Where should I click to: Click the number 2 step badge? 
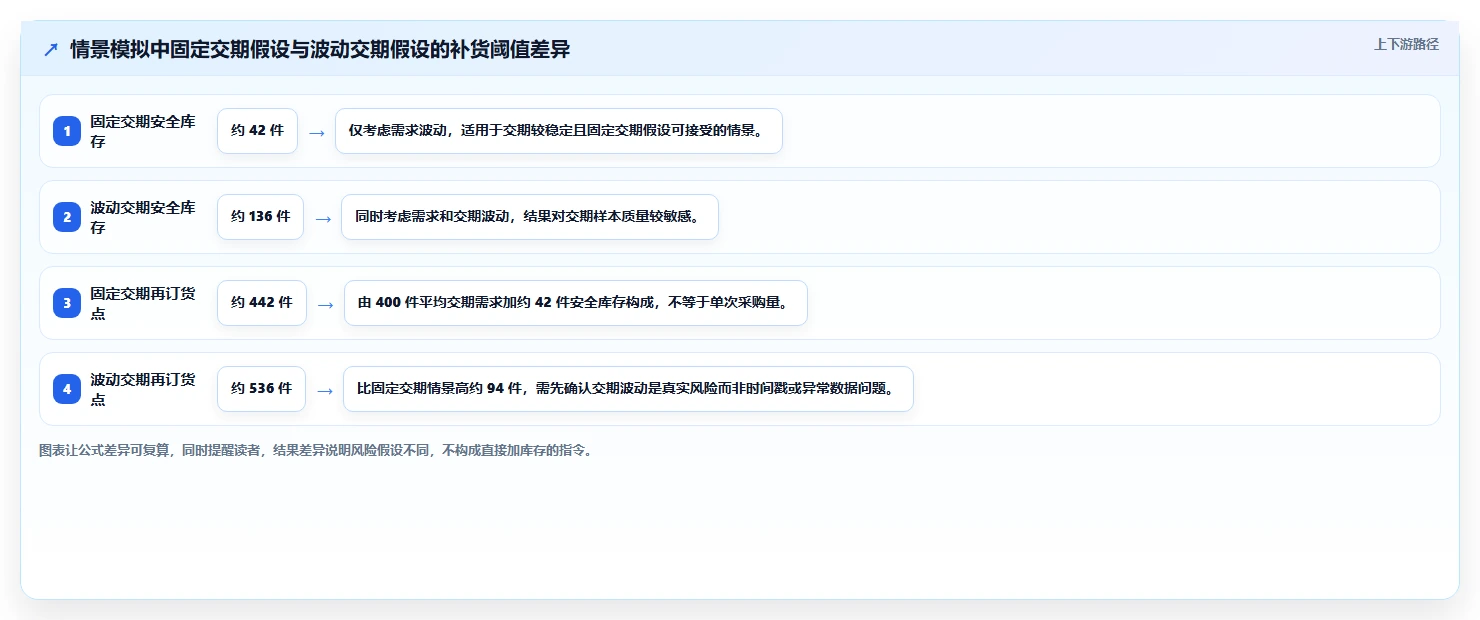click(67, 217)
